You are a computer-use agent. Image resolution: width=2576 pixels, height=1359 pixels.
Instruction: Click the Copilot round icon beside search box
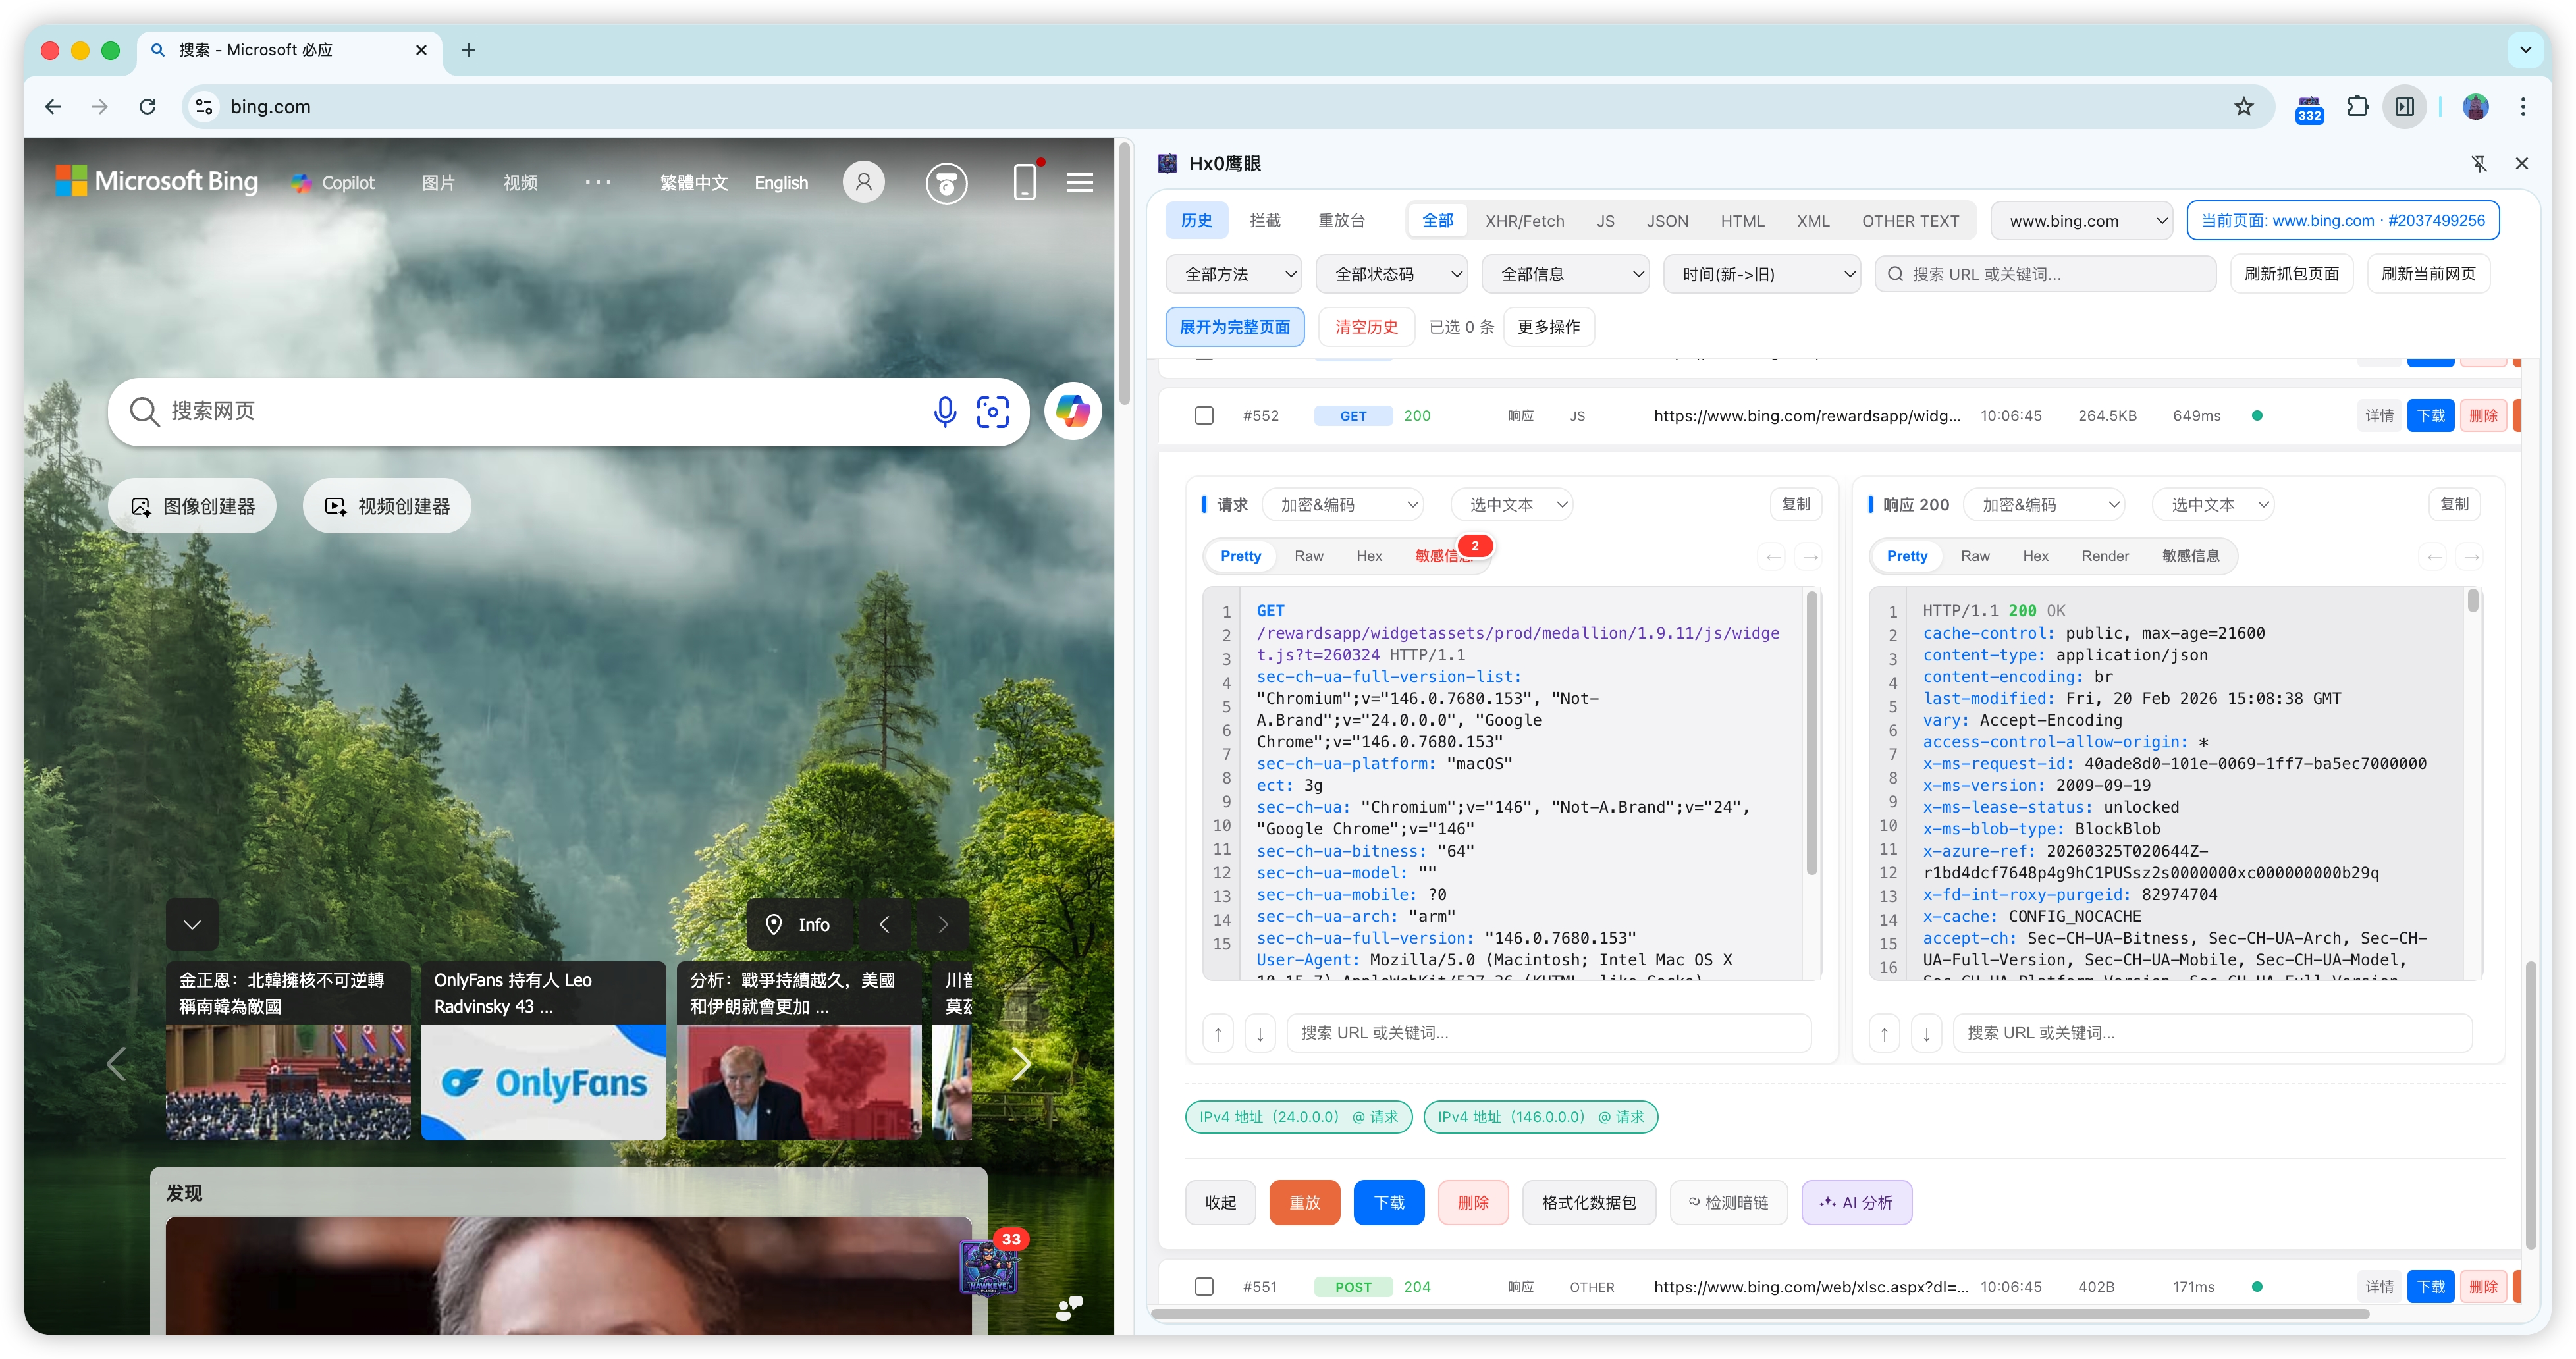(1073, 411)
